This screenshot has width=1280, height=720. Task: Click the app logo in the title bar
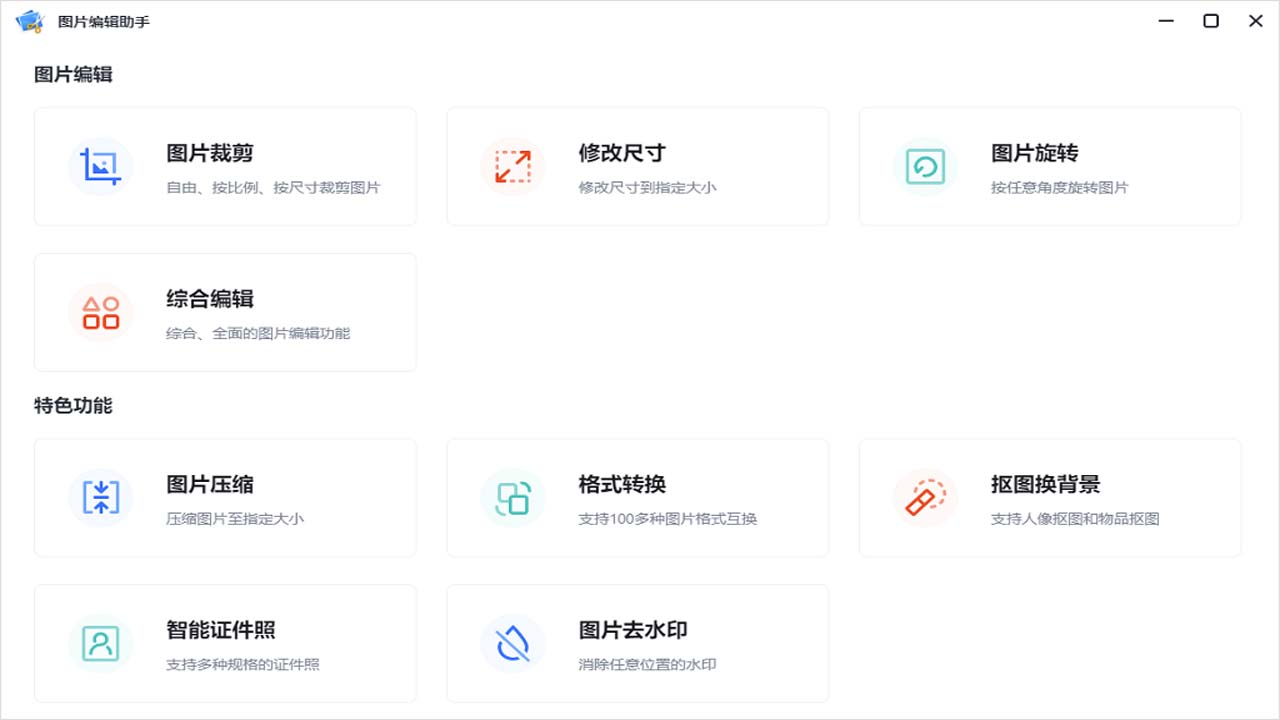coord(29,20)
